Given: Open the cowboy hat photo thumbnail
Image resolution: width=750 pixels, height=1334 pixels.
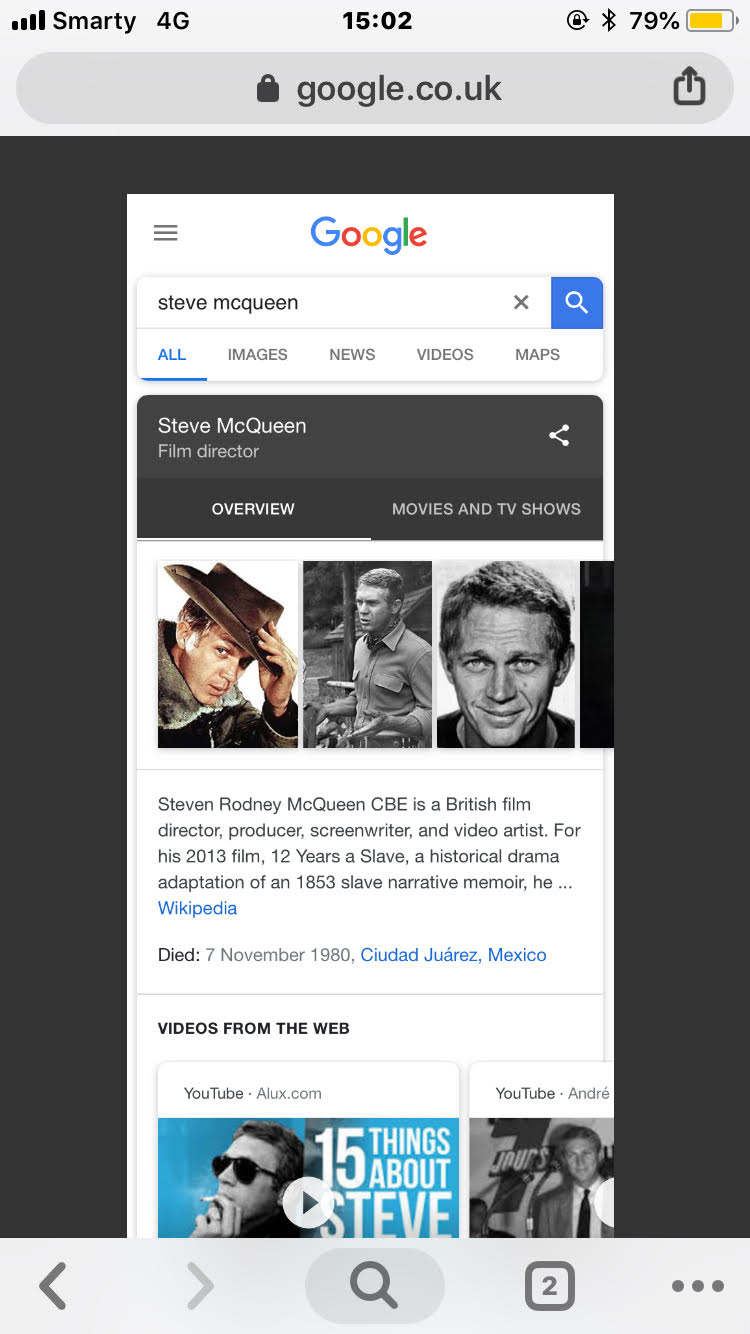Looking at the screenshot, I should 228,654.
